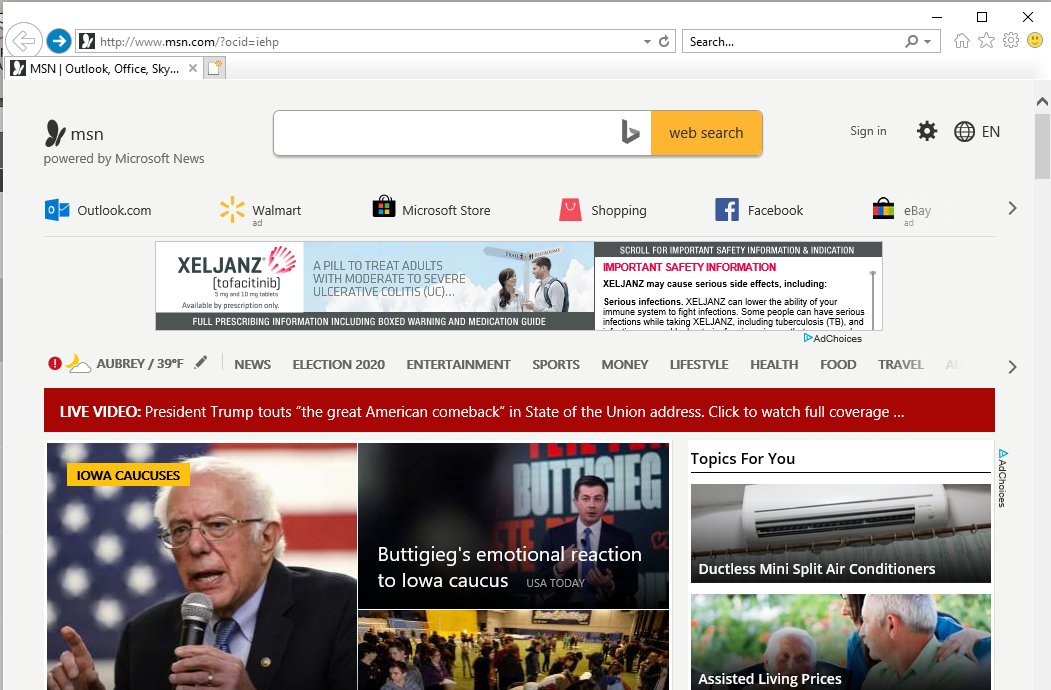
Task: Click the page scrollbar up arrow
Action: (1042, 102)
